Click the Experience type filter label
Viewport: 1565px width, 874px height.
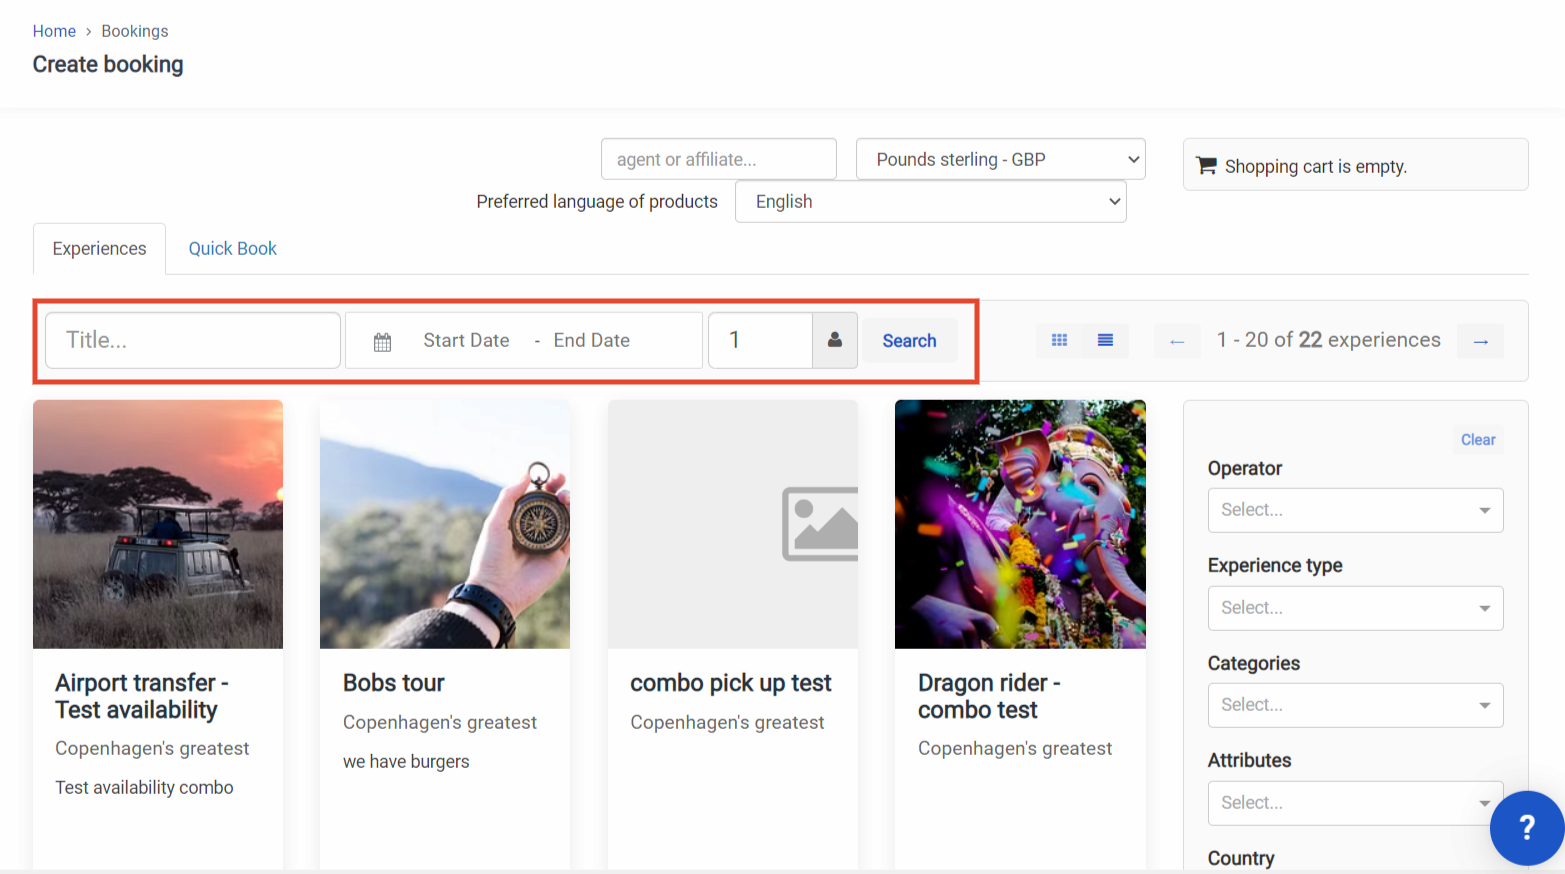[x=1275, y=566]
